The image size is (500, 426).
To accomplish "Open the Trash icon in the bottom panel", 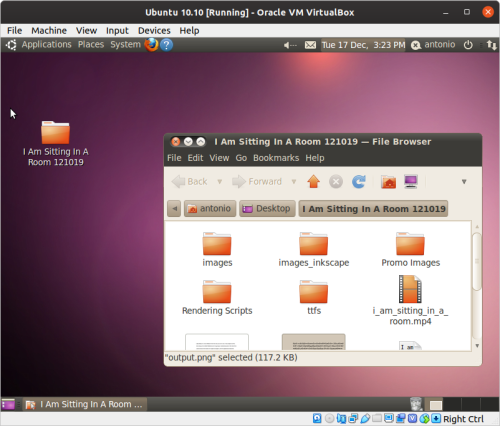I will (416, 404).
